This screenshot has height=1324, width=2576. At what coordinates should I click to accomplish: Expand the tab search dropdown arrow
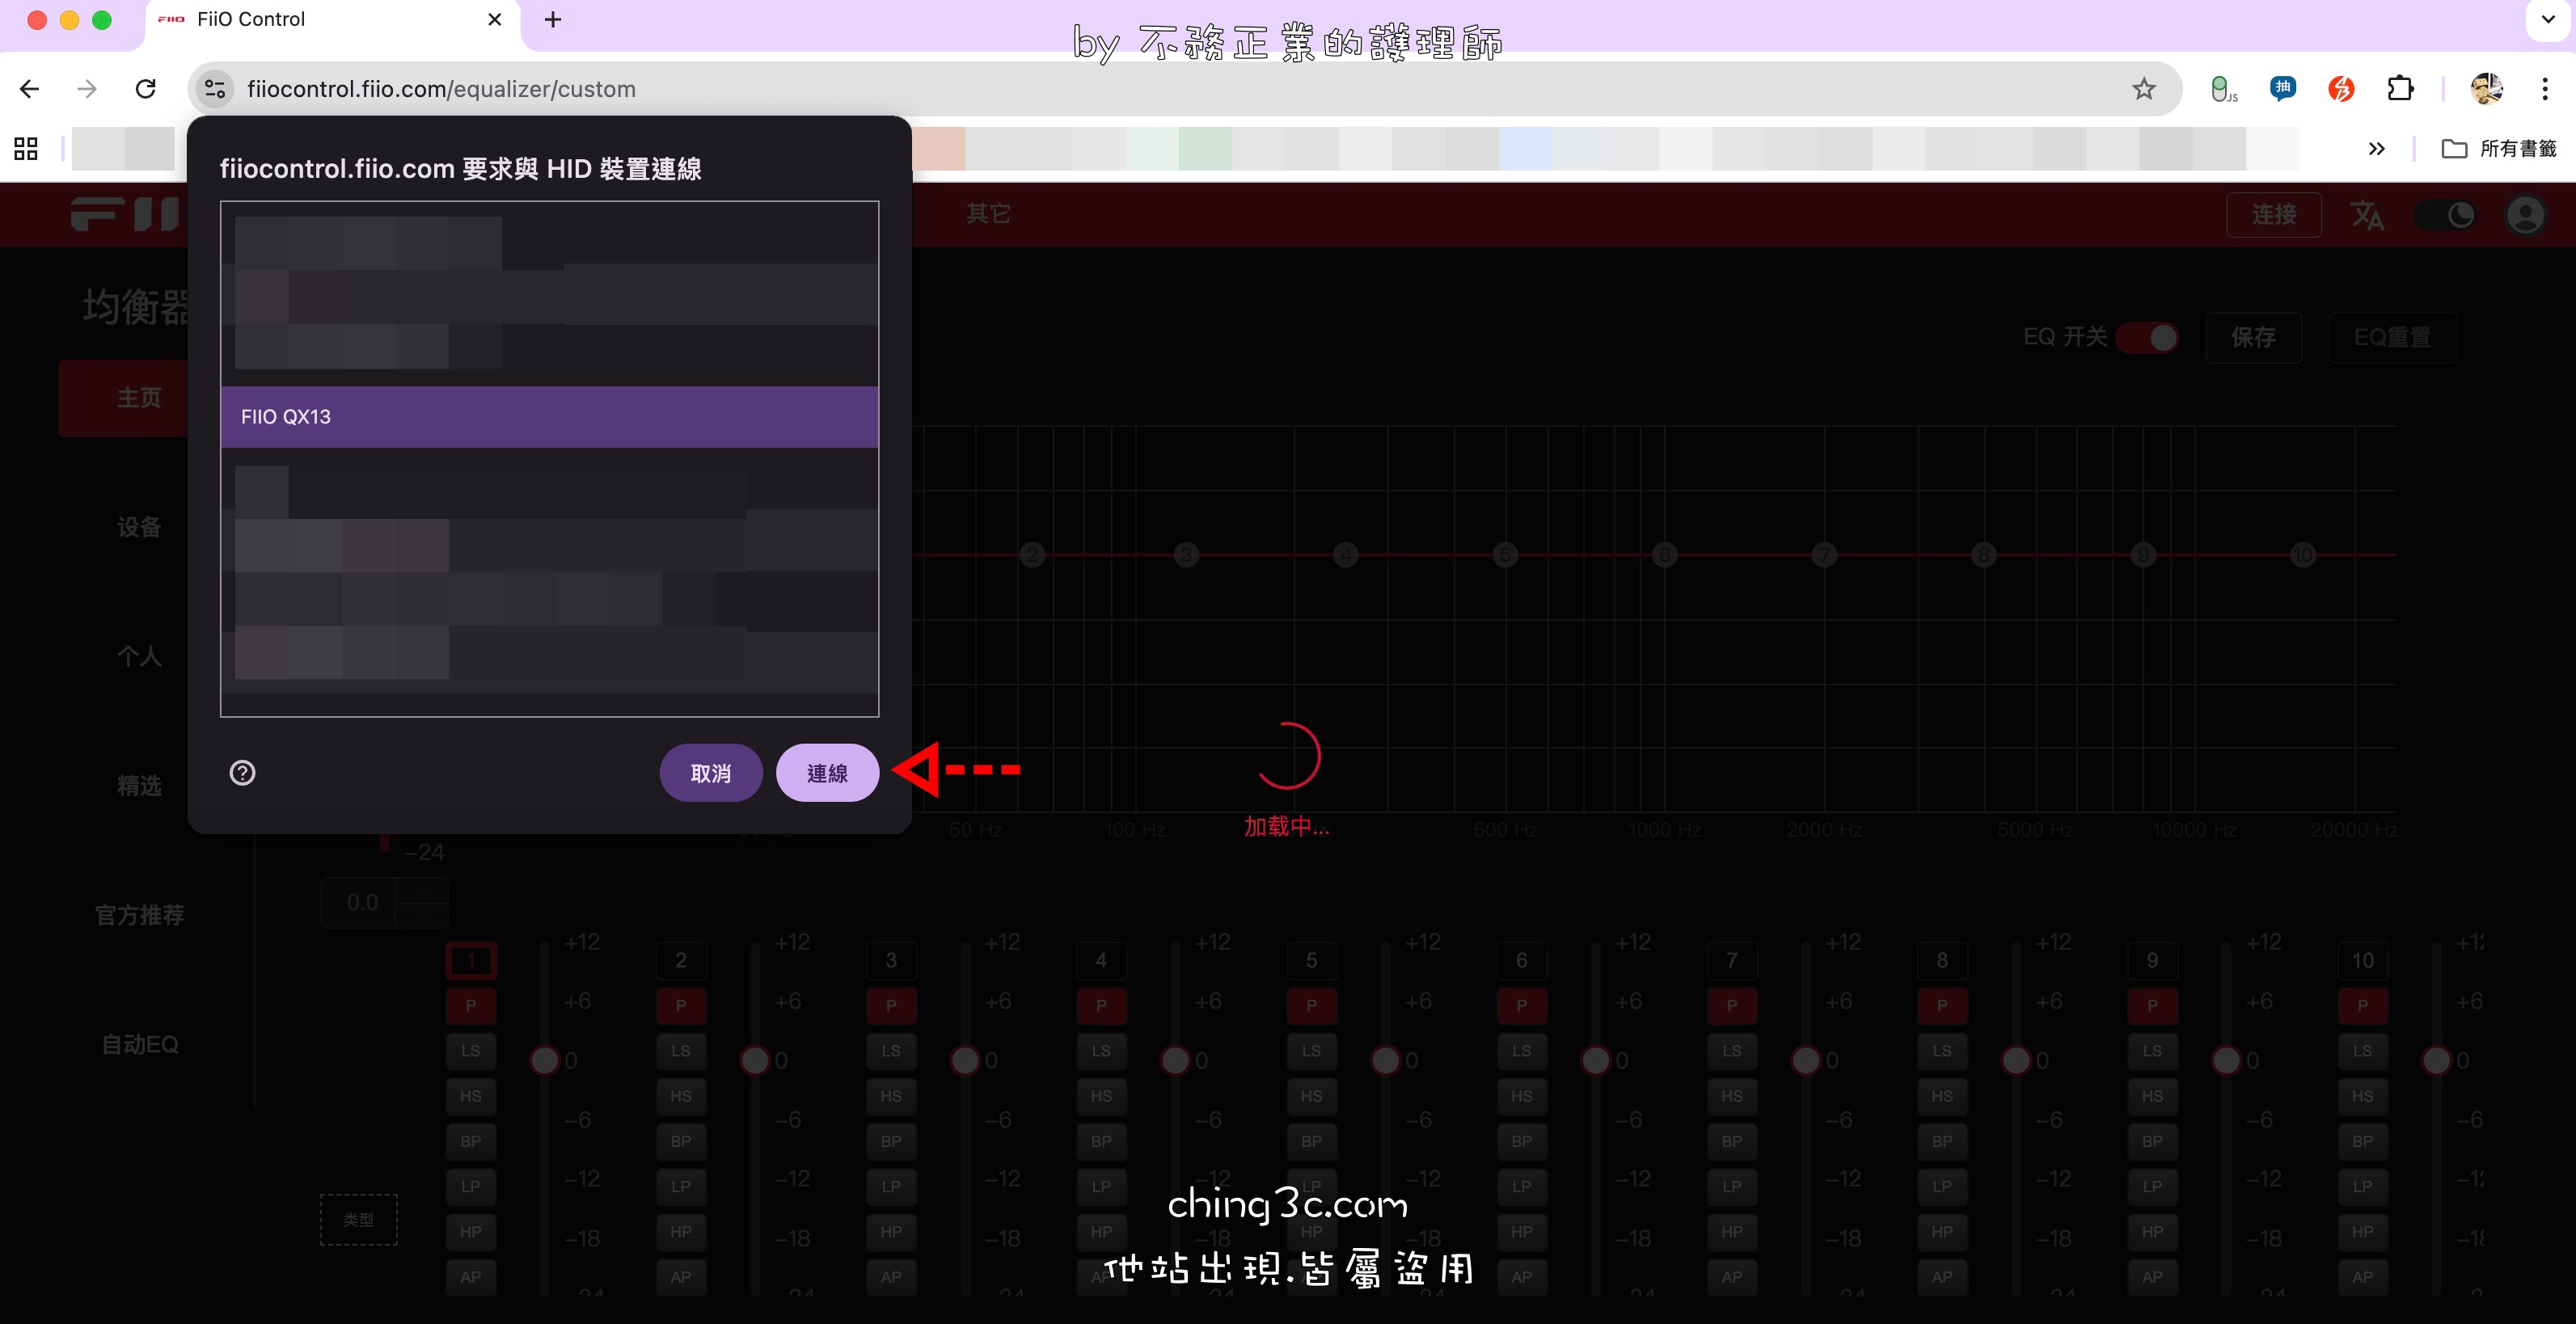[x=2547, y=19]
